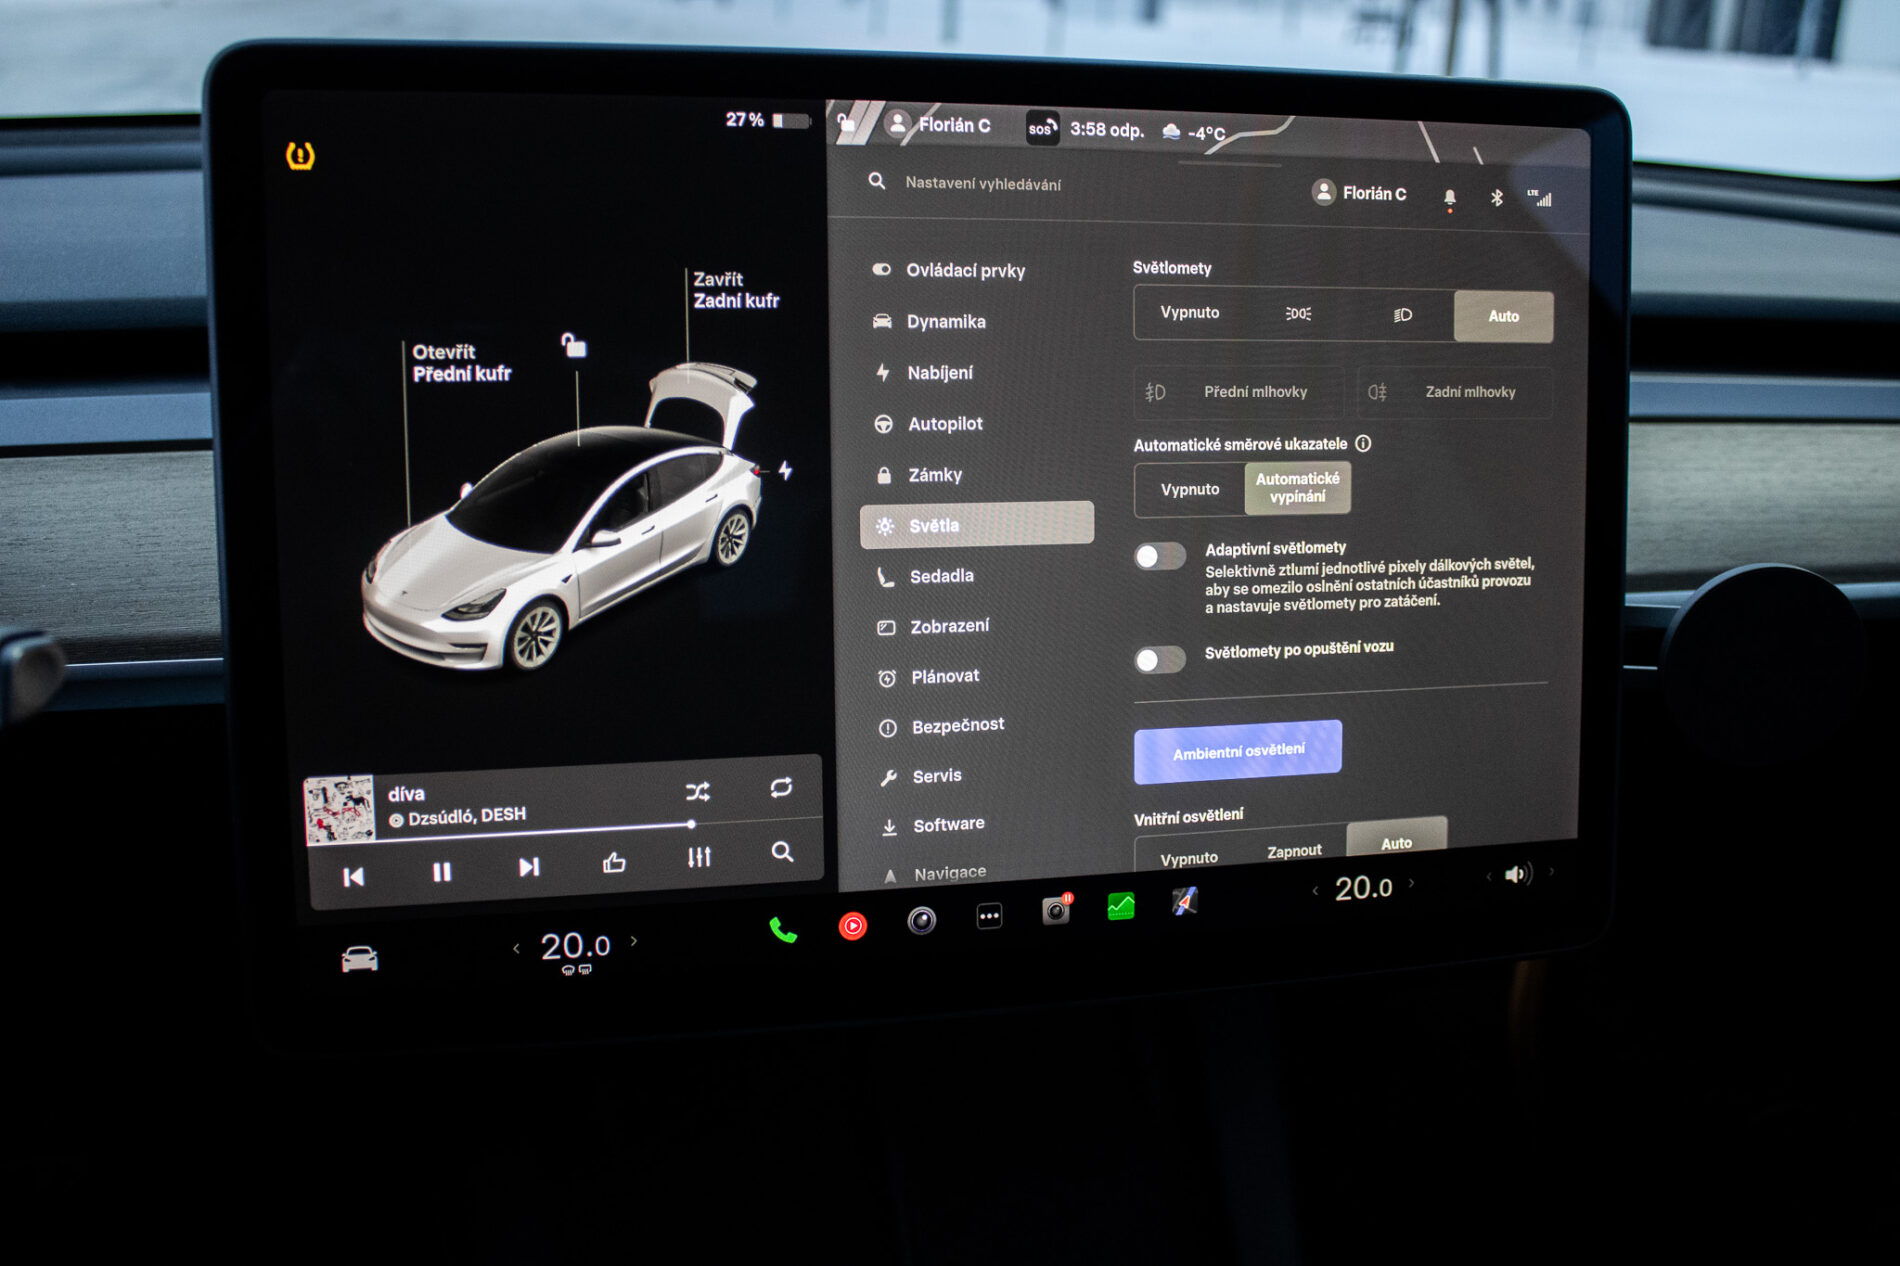Open the dashcam camera app icon

click(1056, 910)
